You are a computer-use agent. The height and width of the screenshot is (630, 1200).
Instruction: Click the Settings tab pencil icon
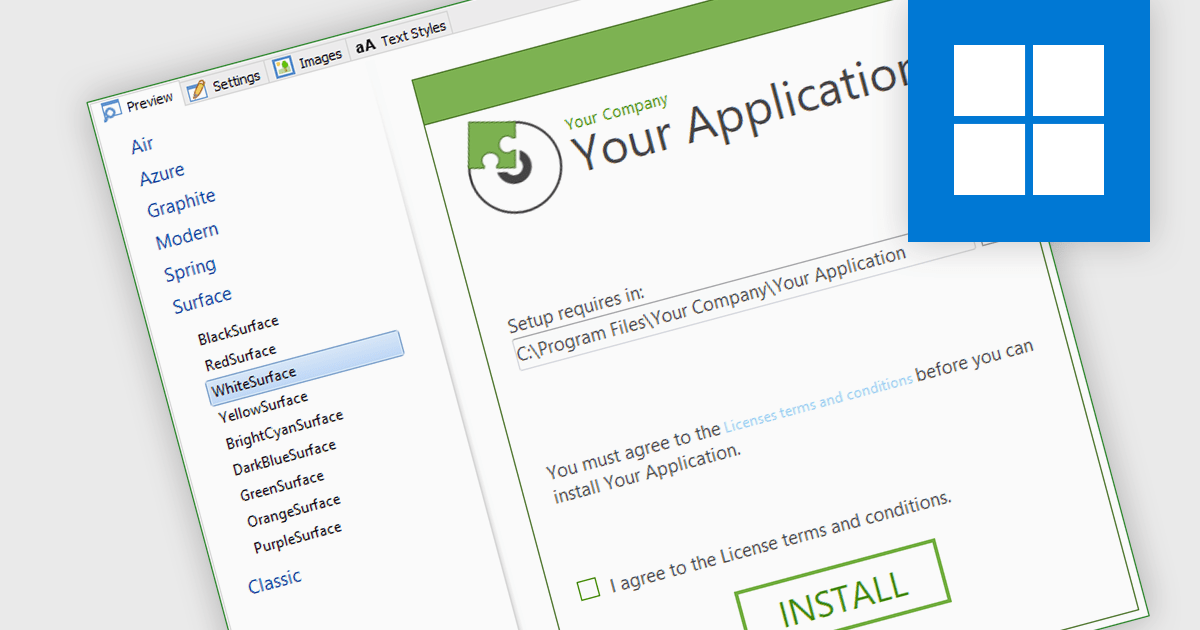point(198,89)
